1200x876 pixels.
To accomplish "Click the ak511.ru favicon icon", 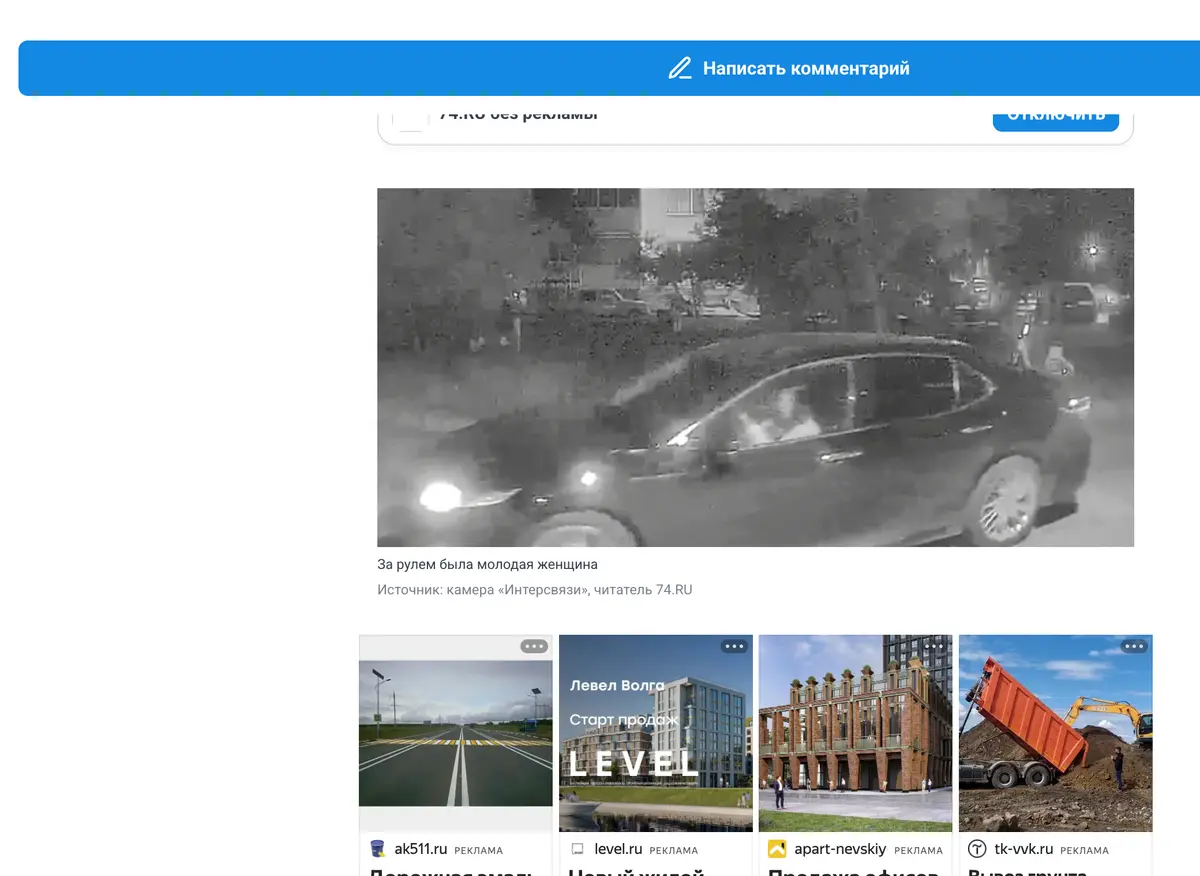I will point(377,849).
